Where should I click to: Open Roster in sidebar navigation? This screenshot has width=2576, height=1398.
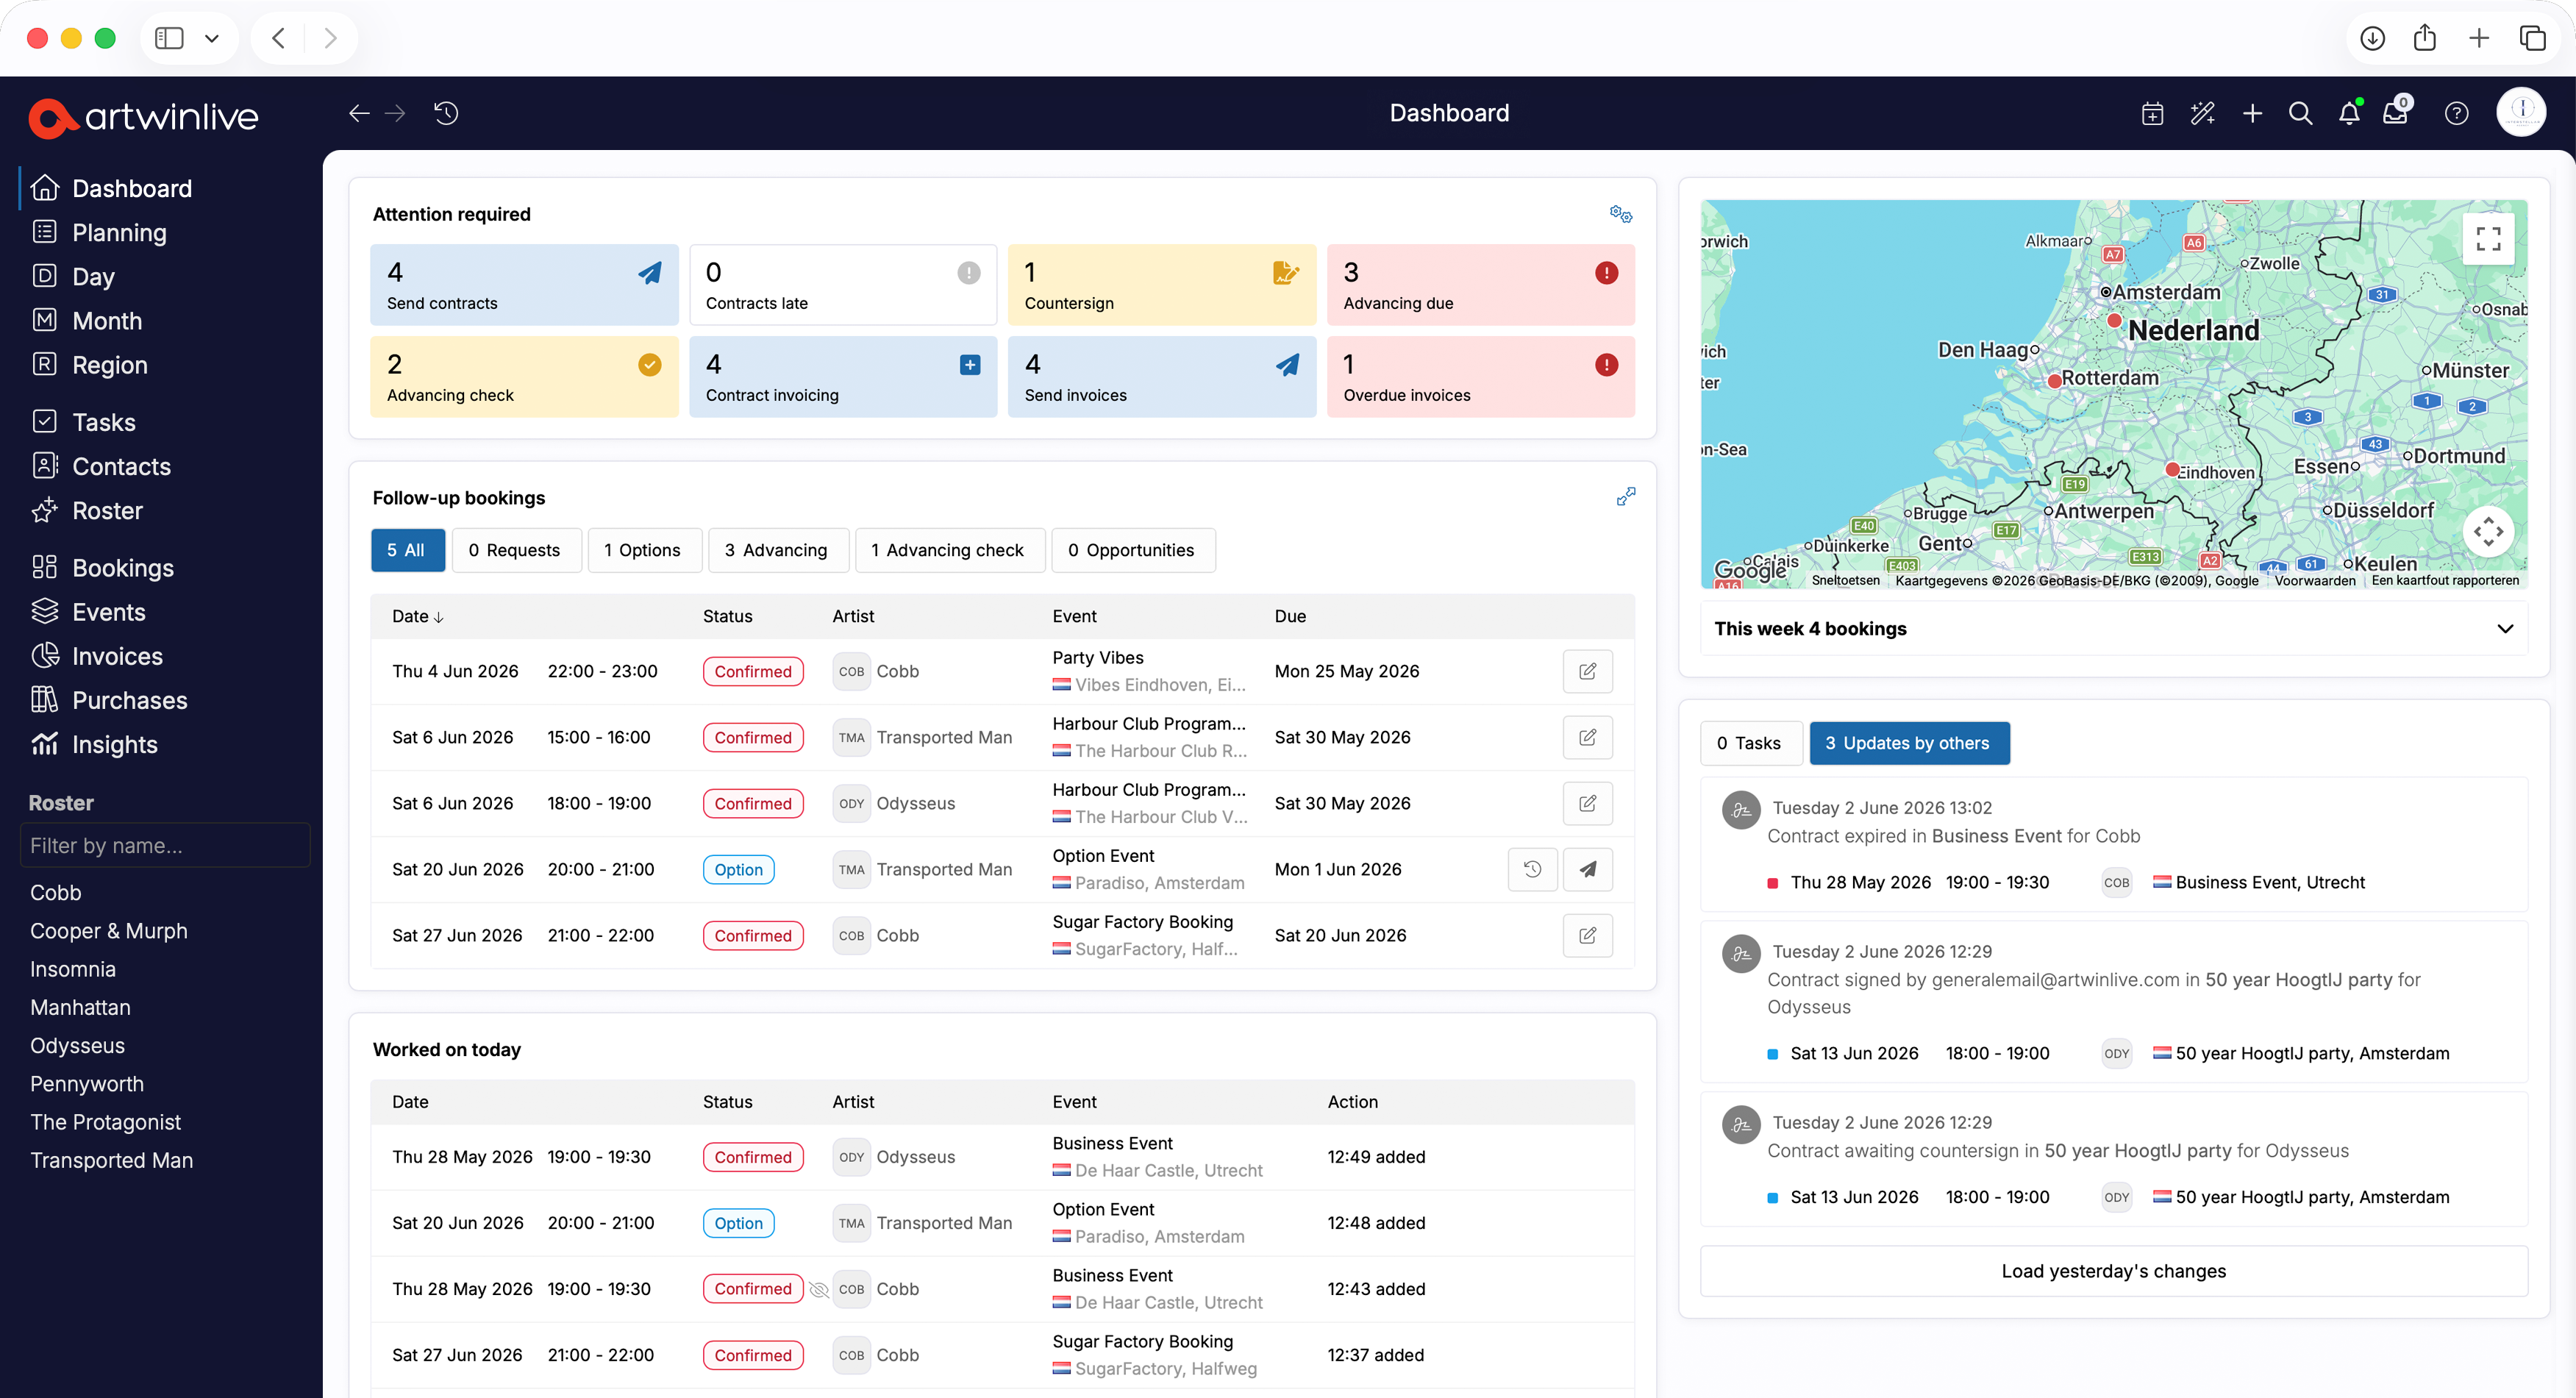pyautogui.click(x=107, y=511)
